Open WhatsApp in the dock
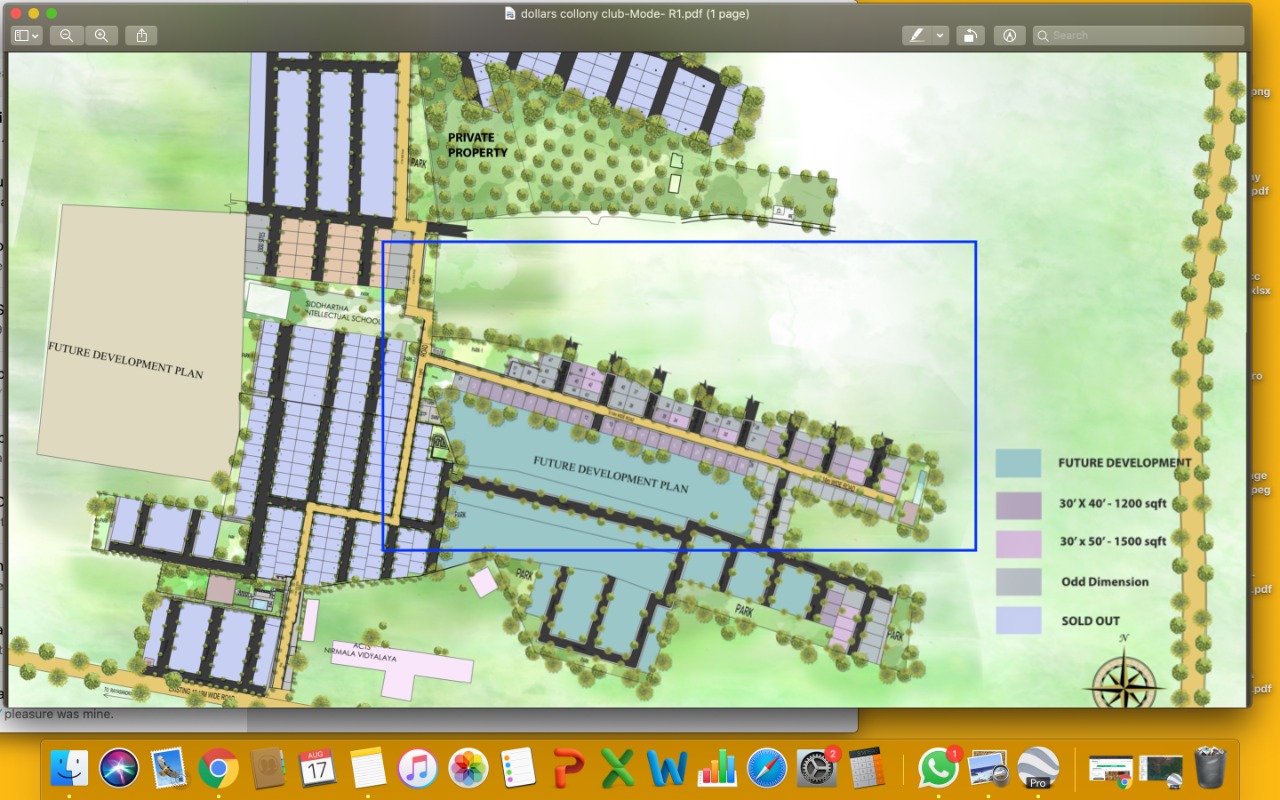Screen dimensions: 1280x800 point(938,768)
